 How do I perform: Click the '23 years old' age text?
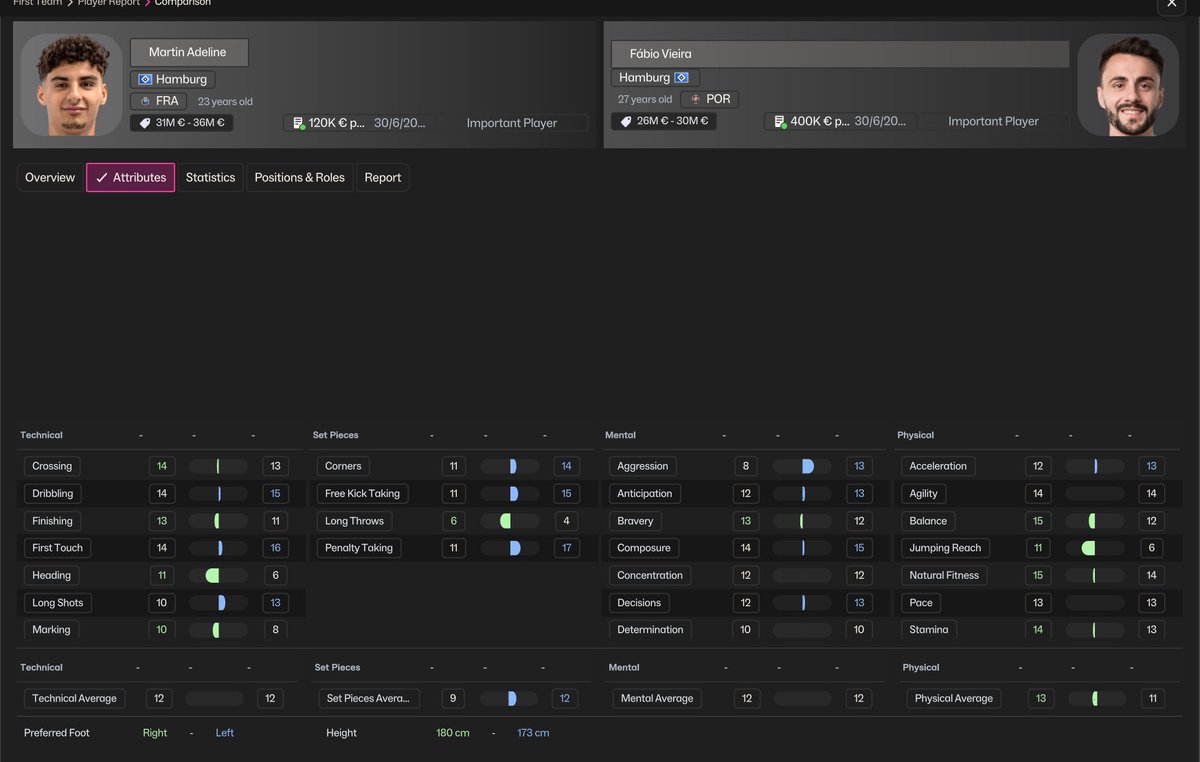point(225,102)
